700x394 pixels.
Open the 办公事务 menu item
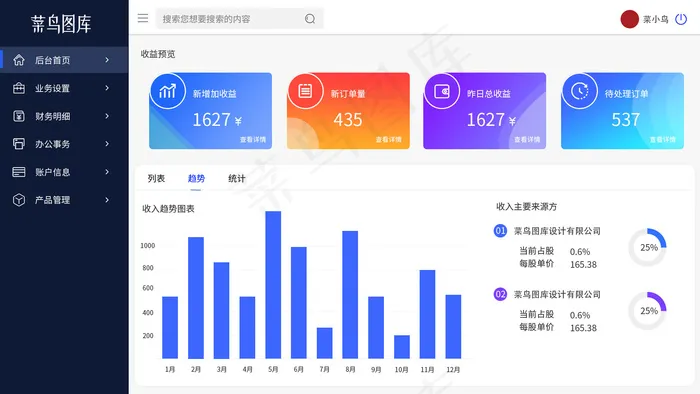coord(64,144)
